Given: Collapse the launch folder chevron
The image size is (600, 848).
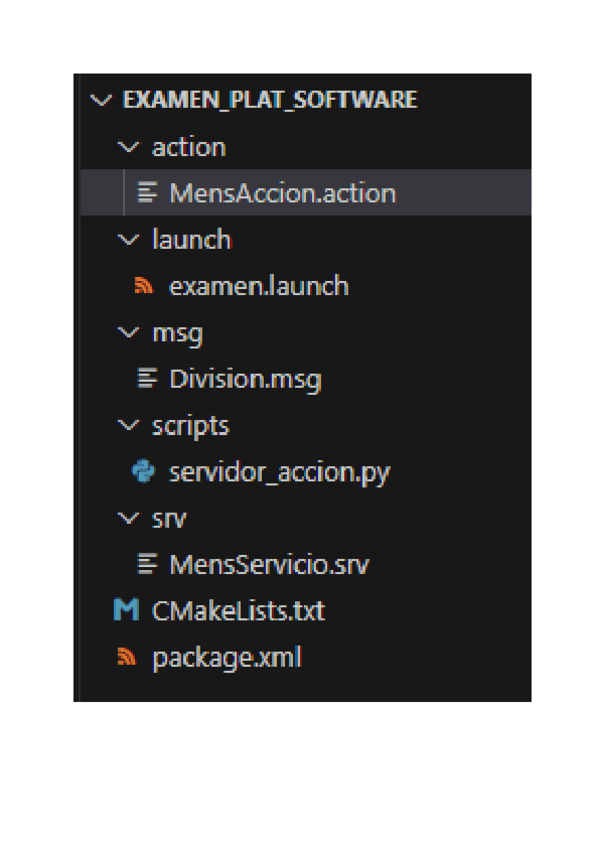Looking at the screenshot, I should coord(127,240).
